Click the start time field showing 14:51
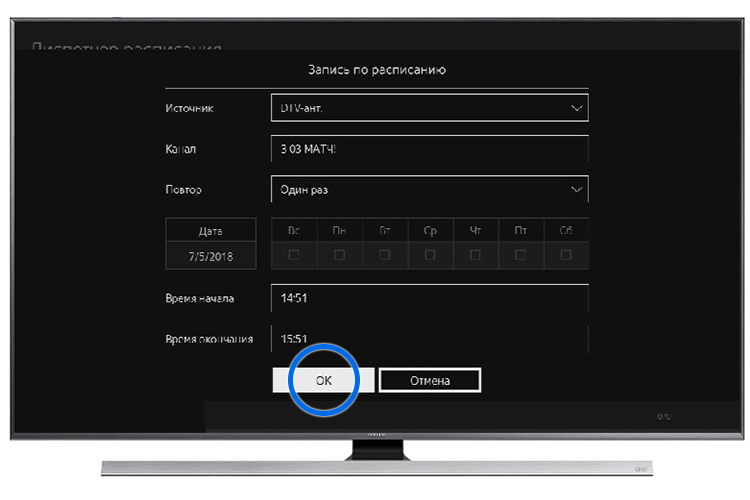 [428, 298]
